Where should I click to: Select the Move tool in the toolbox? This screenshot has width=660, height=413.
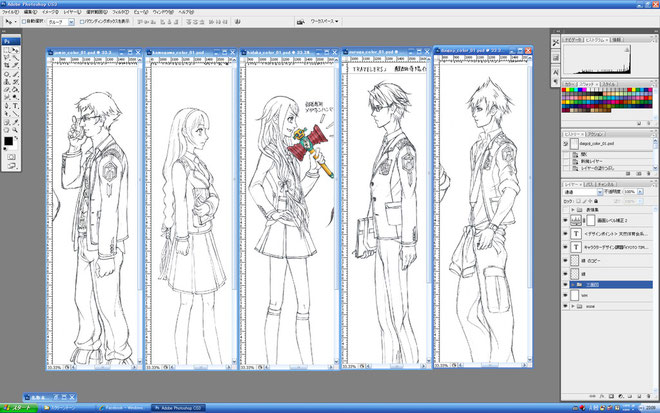tap(15, 51)
